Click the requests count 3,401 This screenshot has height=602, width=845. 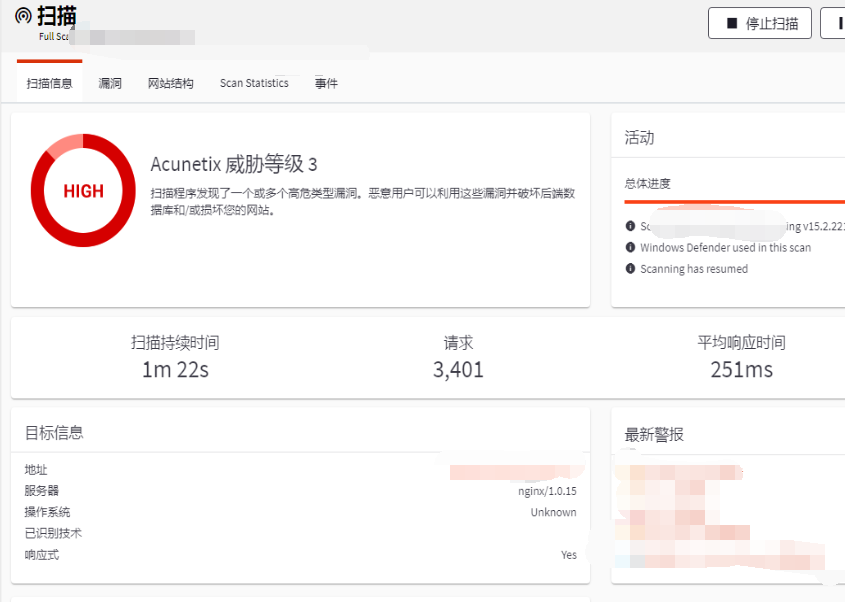[458, 370]
